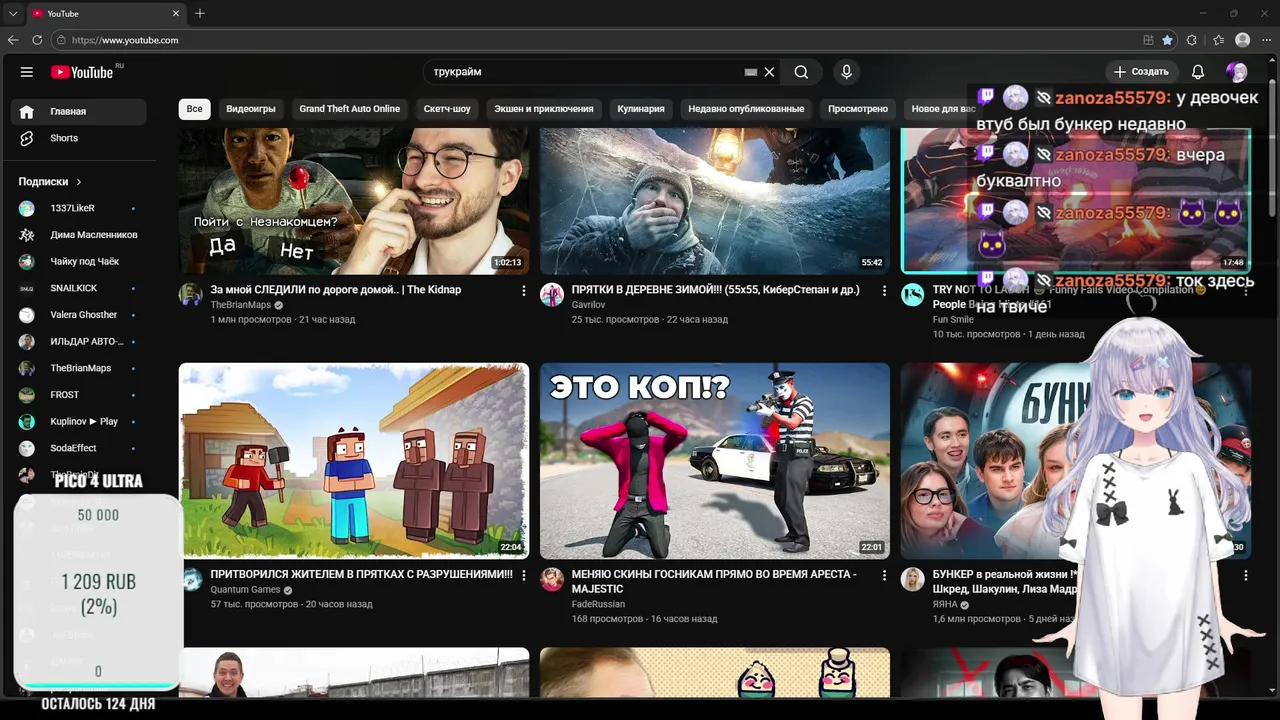Reload page with browser refresh icon
This screenshot has height=720, width=1280.
pyautogui.click(x=37, y=40)
